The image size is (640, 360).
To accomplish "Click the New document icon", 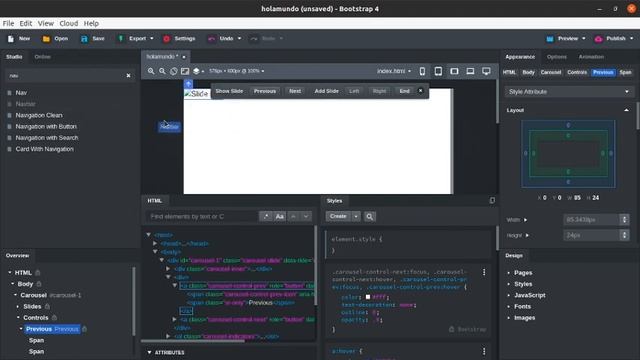I will click(x=11, y=39).
